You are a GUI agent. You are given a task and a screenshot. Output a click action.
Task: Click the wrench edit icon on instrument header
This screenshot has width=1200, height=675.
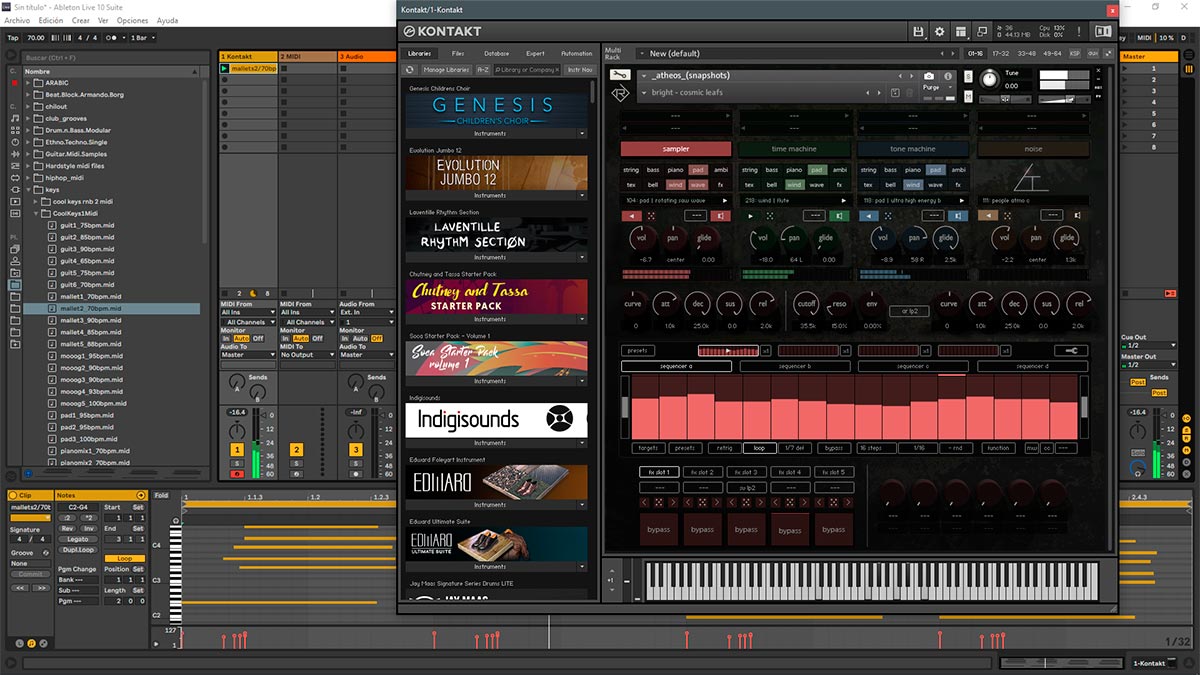click(x=619, y=75)
